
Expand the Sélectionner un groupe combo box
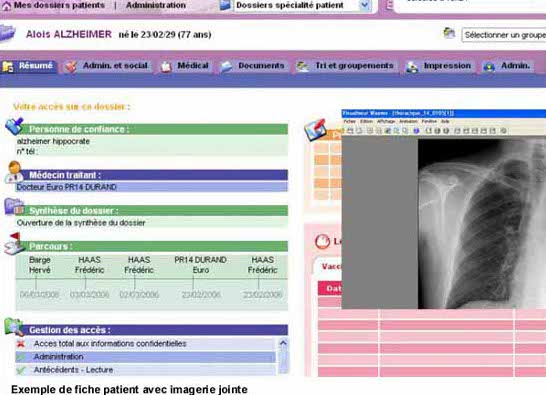click(x=504, y=35)
